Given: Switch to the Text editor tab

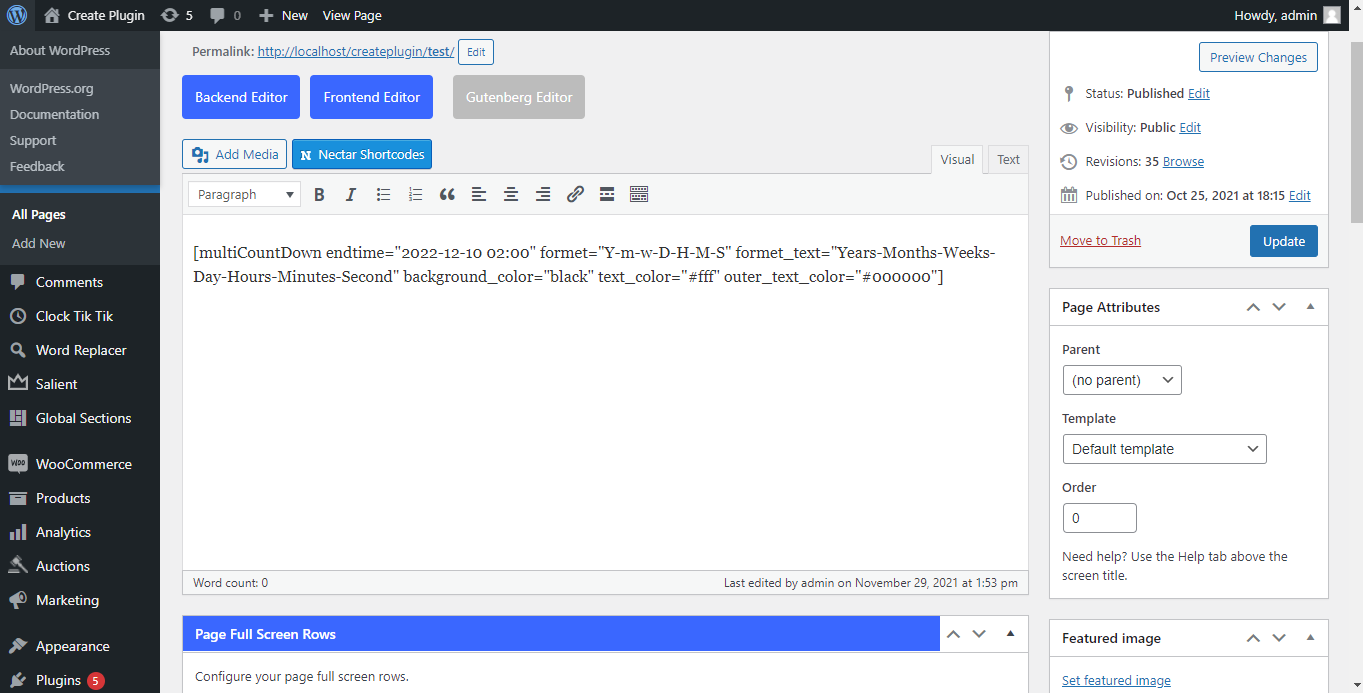Looking at the screenshot, I should pos(1008,160).
